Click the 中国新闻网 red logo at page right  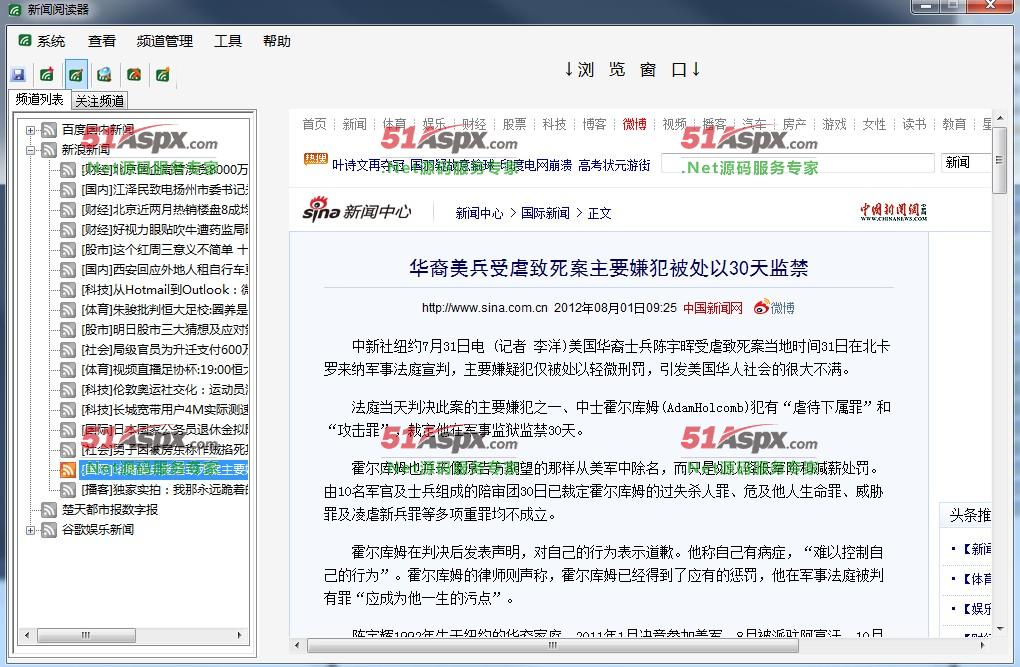(x=894, y=211)
